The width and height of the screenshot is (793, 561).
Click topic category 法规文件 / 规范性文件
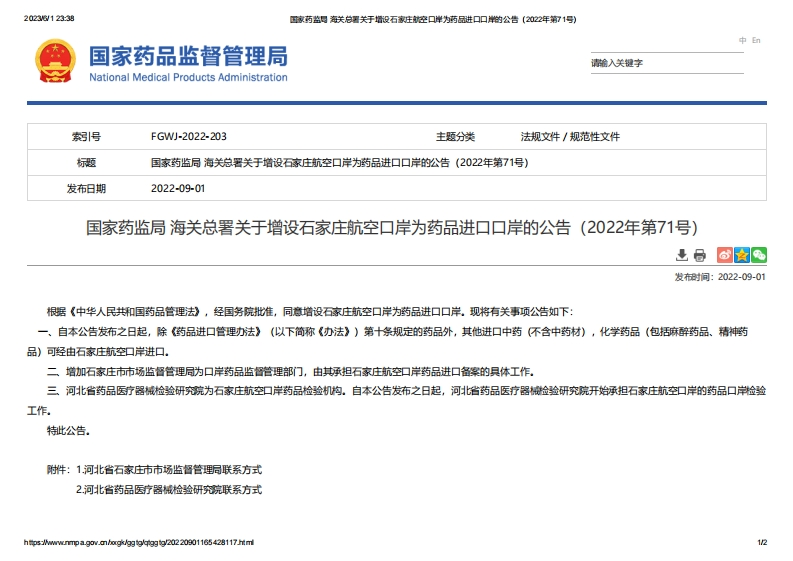pyautogui.click(x=570, y=136)
